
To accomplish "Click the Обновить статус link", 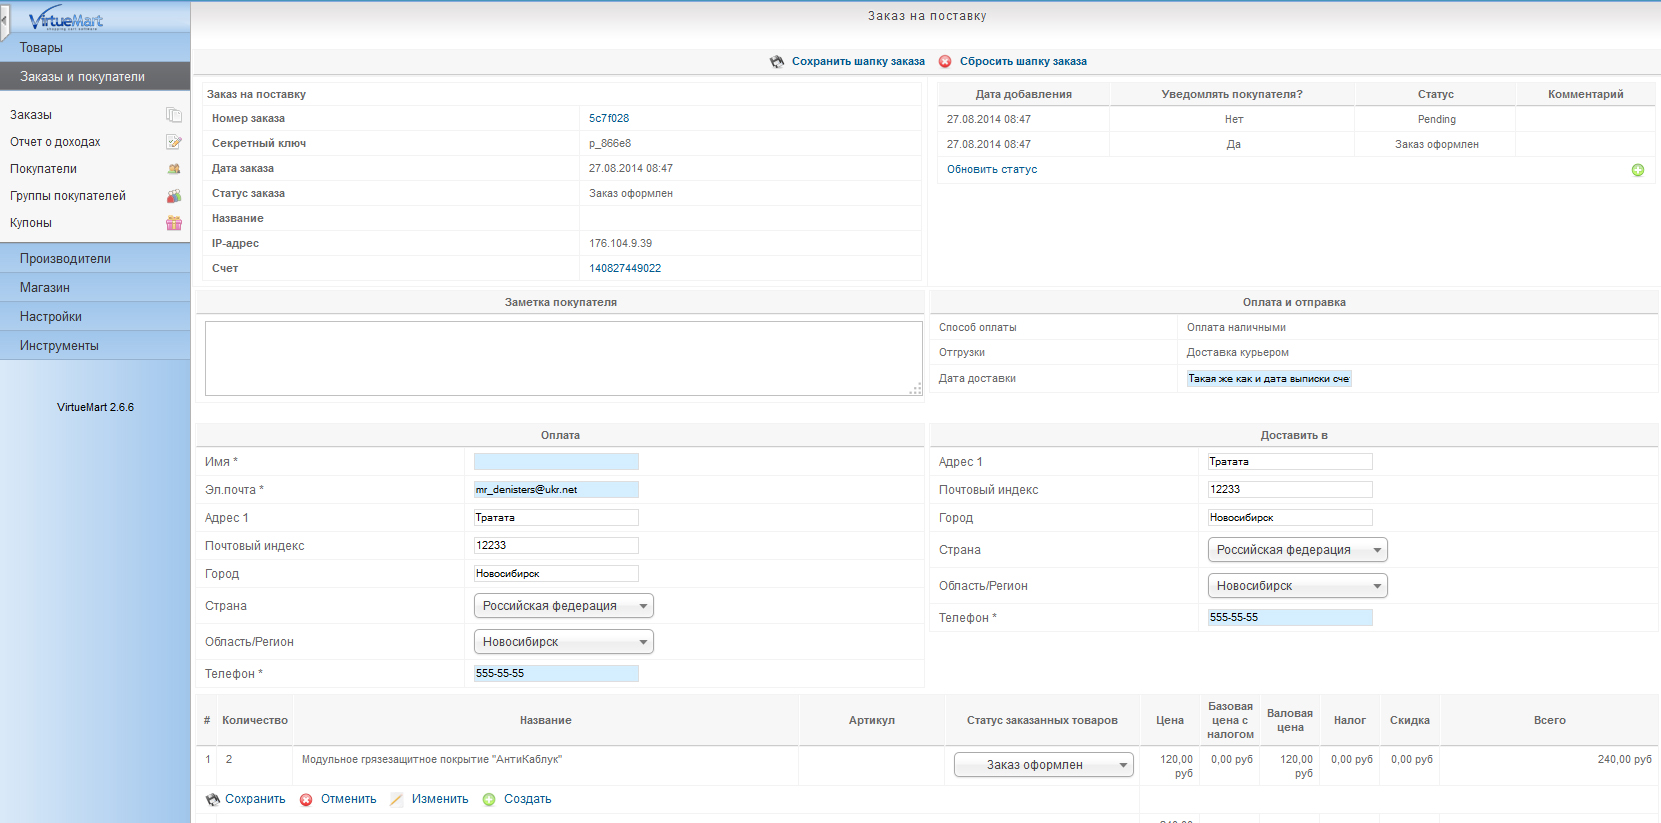I will [x=992, y=170].
